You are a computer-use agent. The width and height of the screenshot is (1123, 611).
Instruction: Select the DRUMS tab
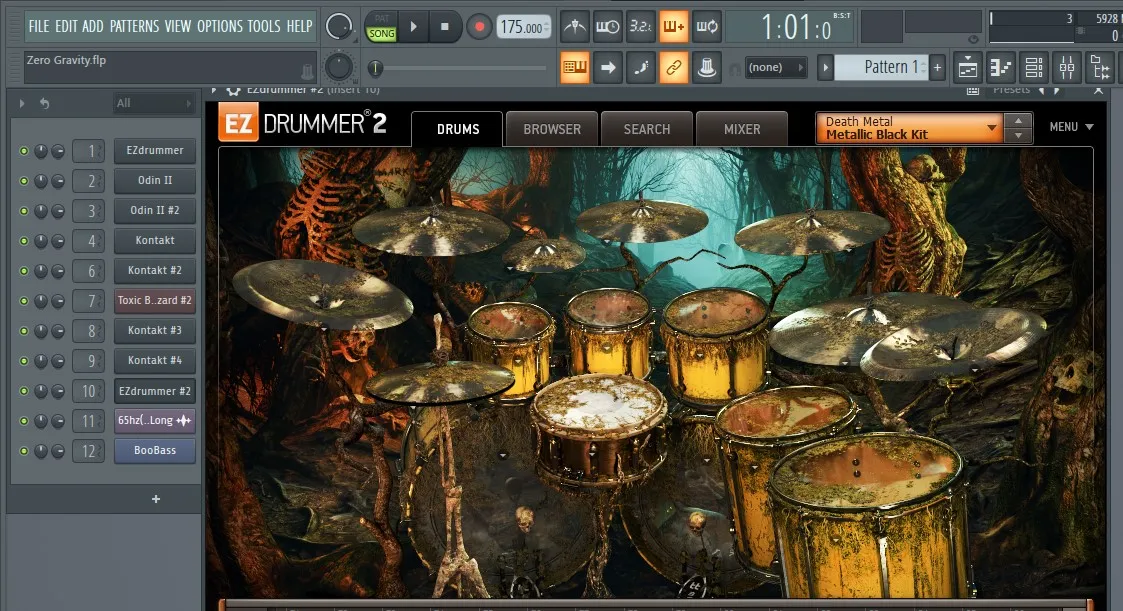[x=458, y=130]
